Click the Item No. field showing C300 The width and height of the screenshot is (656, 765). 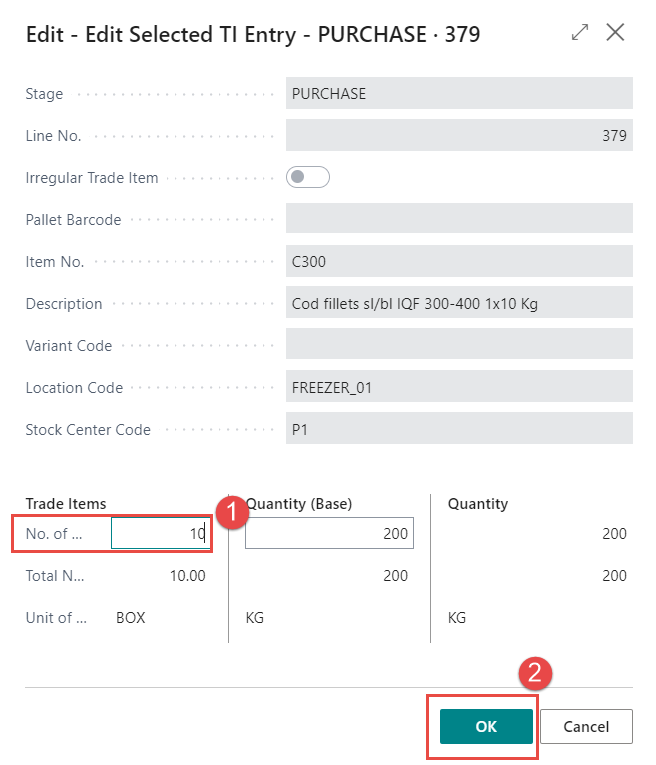tap(459, 261)
